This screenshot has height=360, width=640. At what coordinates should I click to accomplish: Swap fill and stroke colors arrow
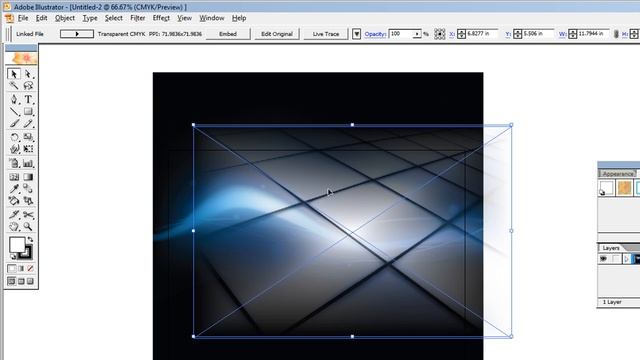click(30, 240)
